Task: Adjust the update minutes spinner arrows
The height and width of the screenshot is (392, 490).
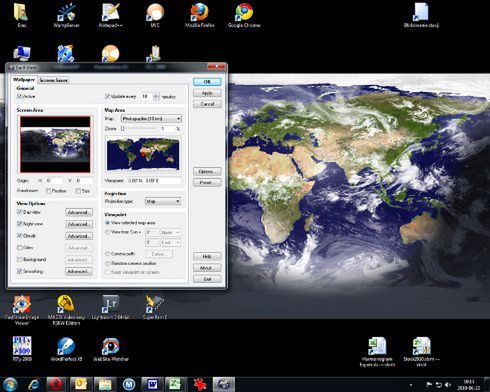Action: click(x=156, y=96)
